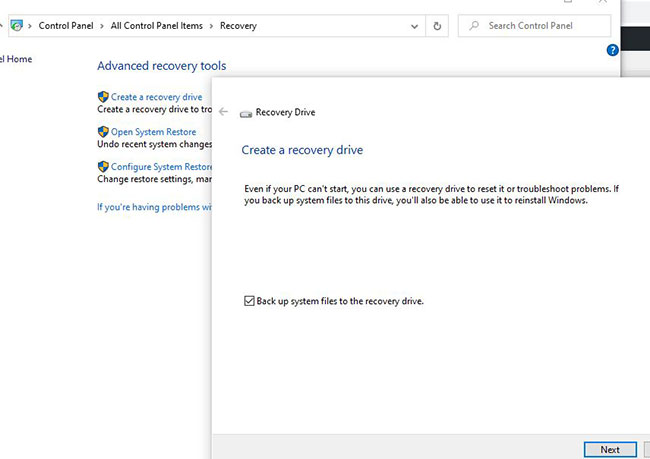This screenshot has height=459, width=650.
Task: Click shield icon beside Create a recovery drive
Action: 103,97
